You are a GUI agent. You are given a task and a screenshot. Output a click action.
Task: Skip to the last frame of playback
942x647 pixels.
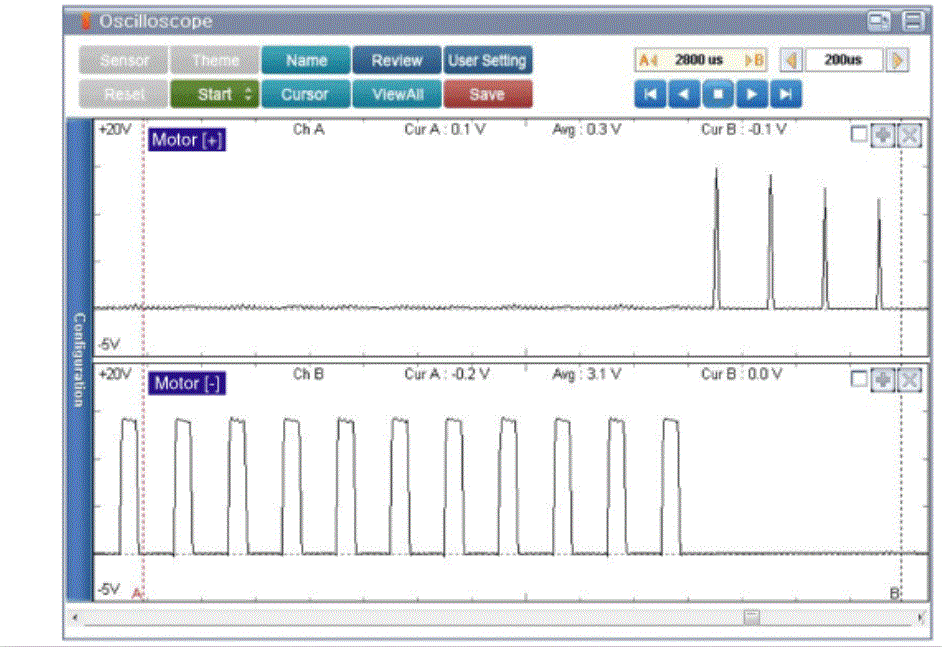pyautogui.click(x=787, y=94)
